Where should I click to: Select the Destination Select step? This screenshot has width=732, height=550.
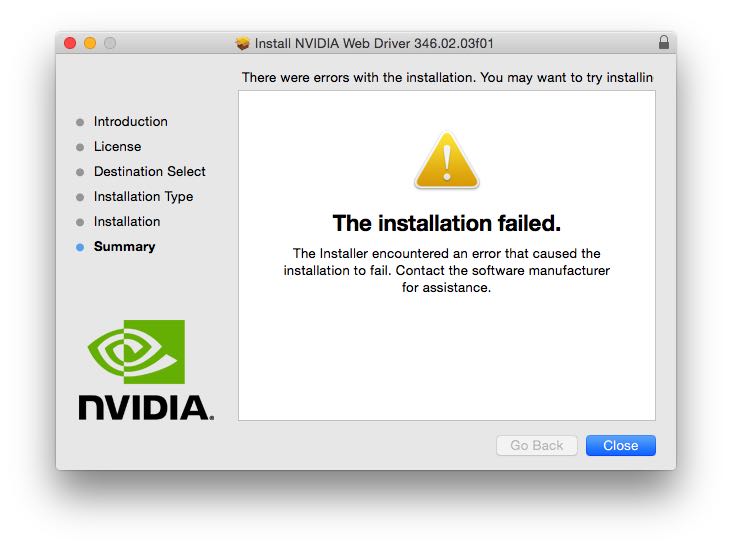pyautogui.click(x=149, y=171)
